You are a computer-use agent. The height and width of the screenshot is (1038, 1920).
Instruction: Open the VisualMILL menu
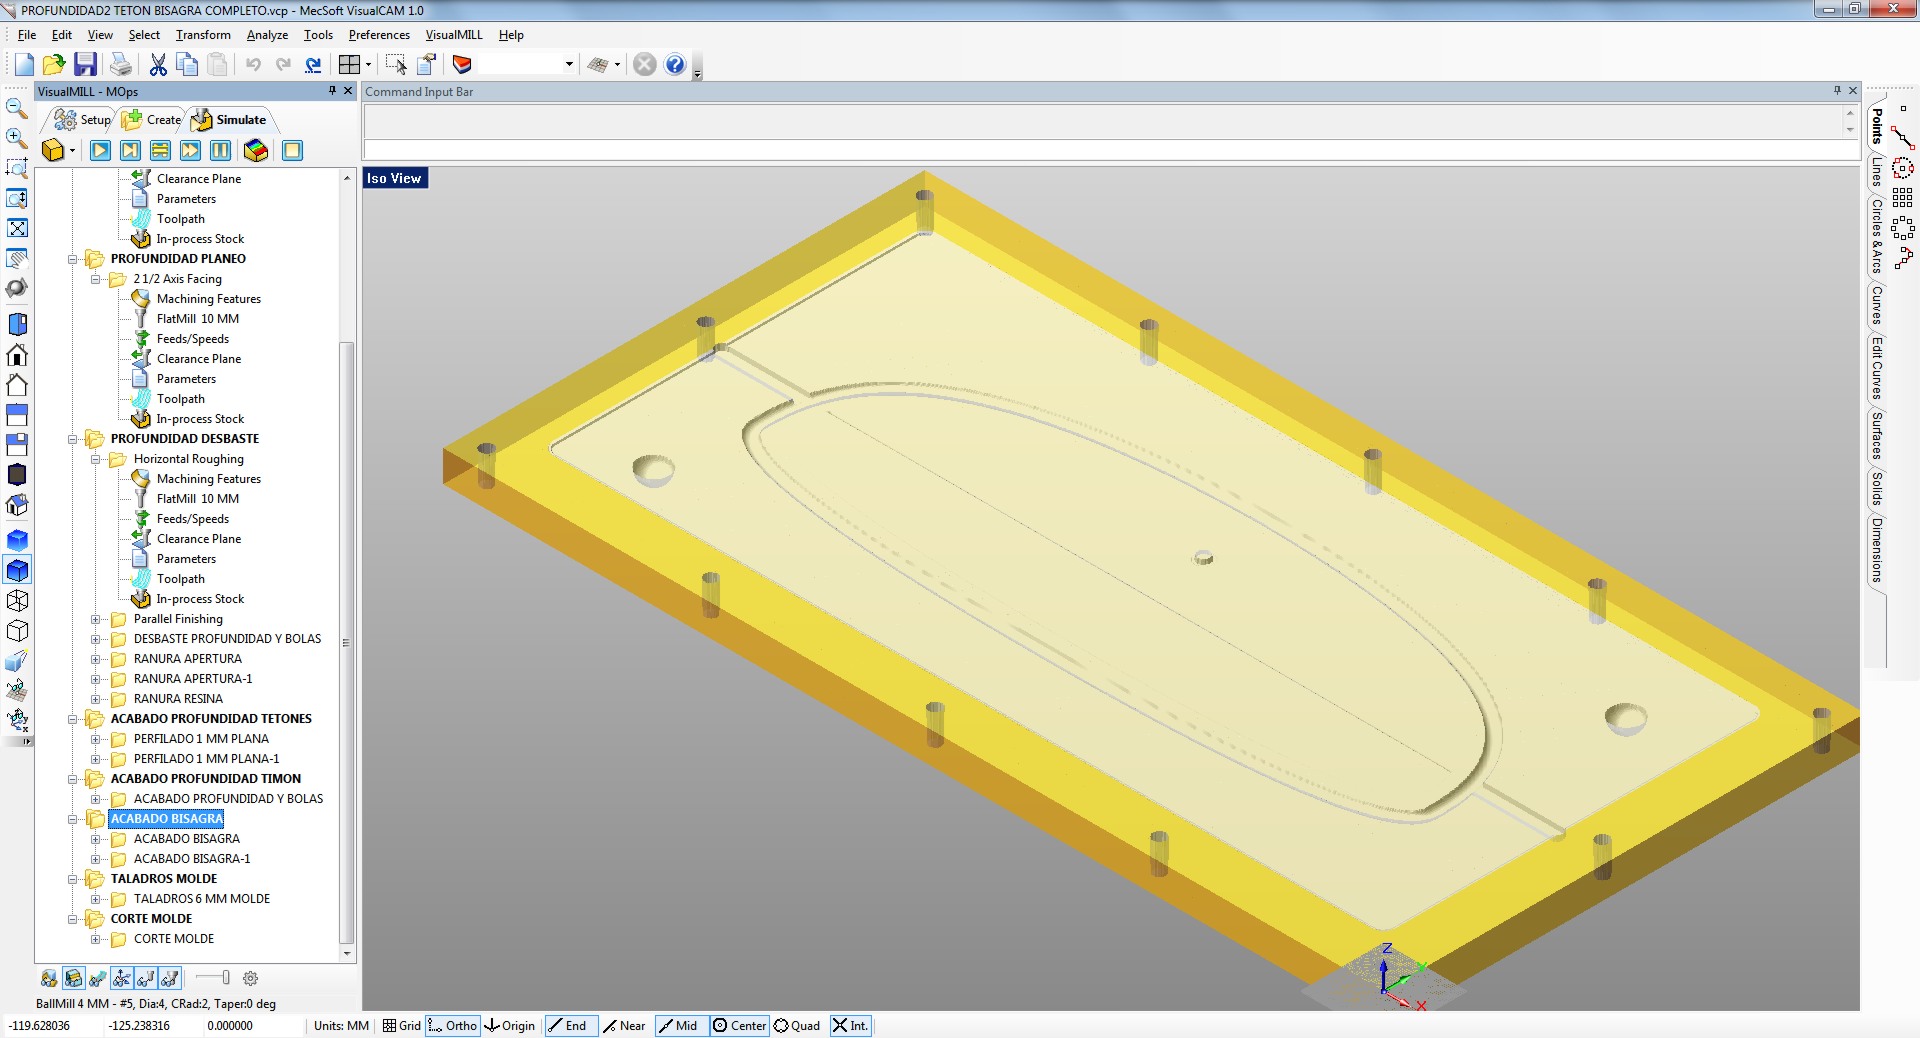[x=453, y=35]
